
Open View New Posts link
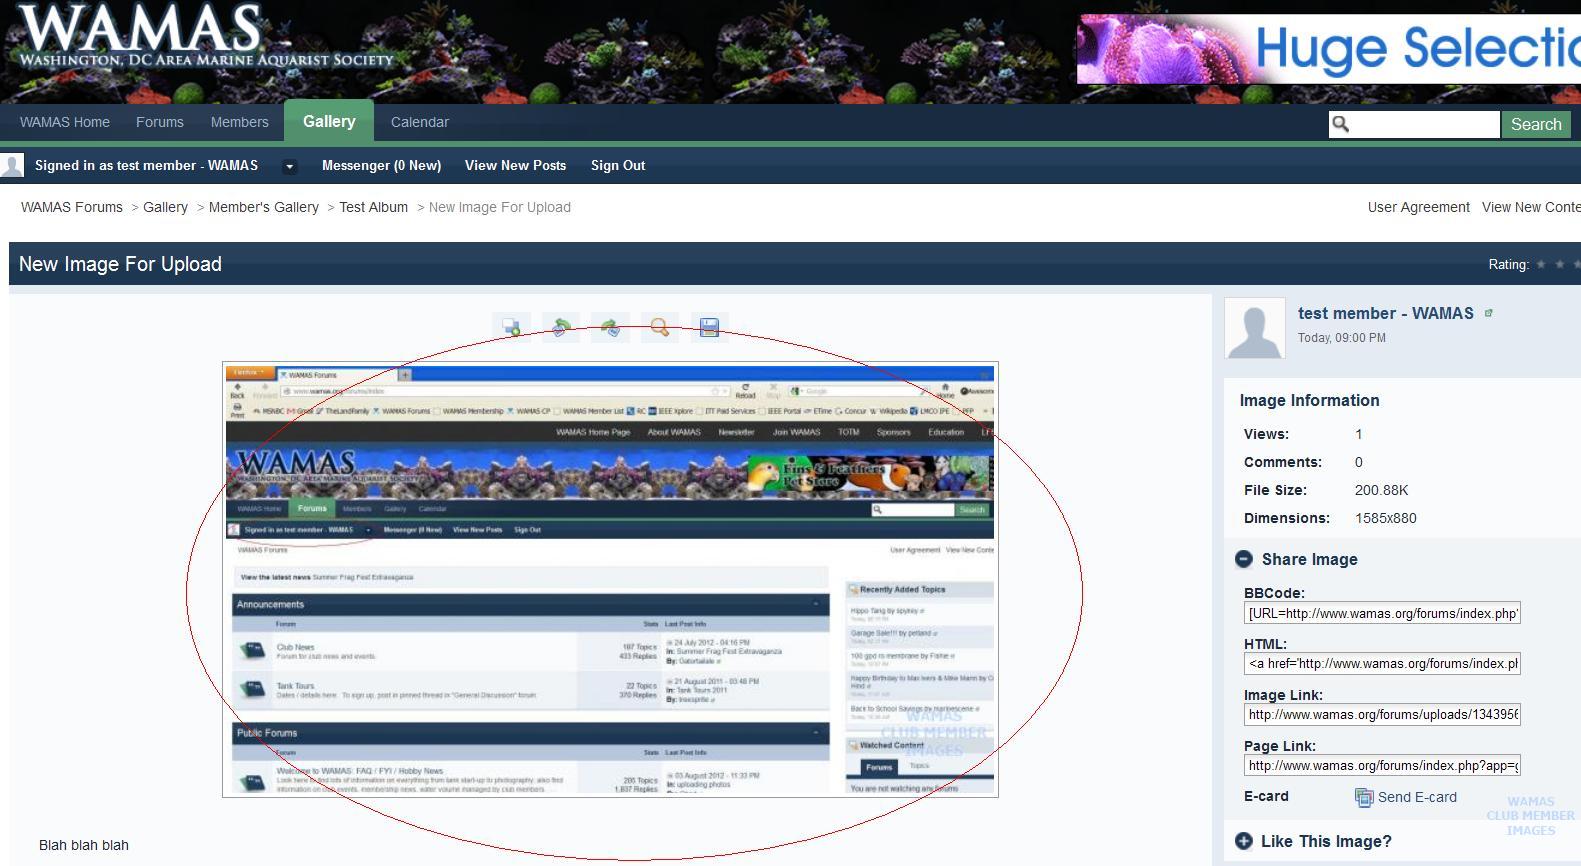point(515,165)
